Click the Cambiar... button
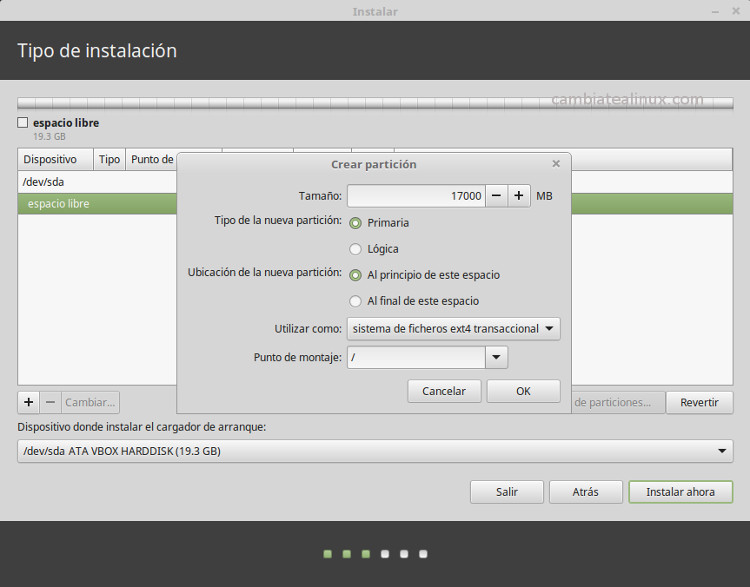This screenshot has width=750, height=587. (90, 402)
